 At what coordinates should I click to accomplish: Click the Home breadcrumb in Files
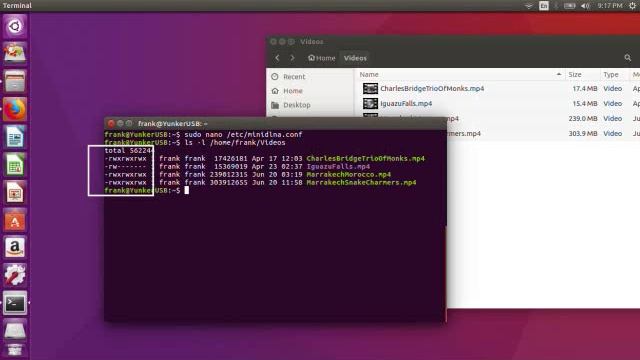click(x=322, y=58)
